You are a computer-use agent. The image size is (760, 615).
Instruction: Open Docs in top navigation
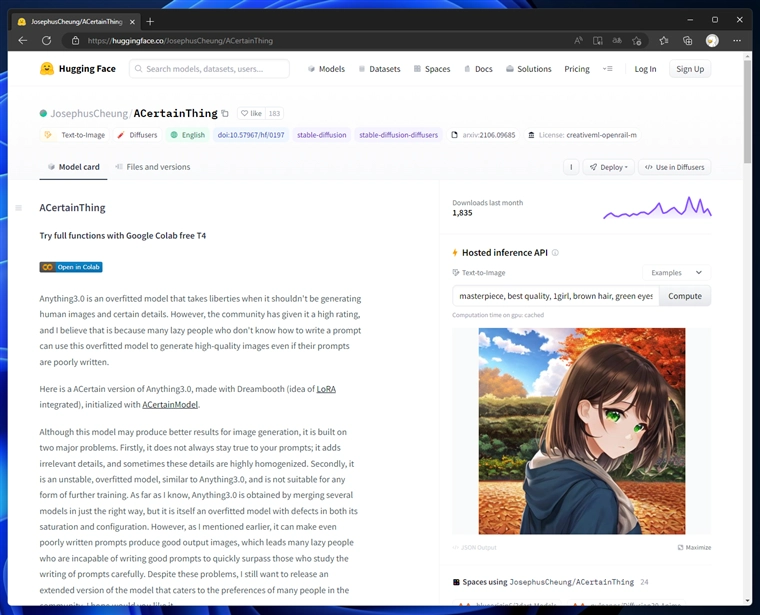[x=478, y=69]
